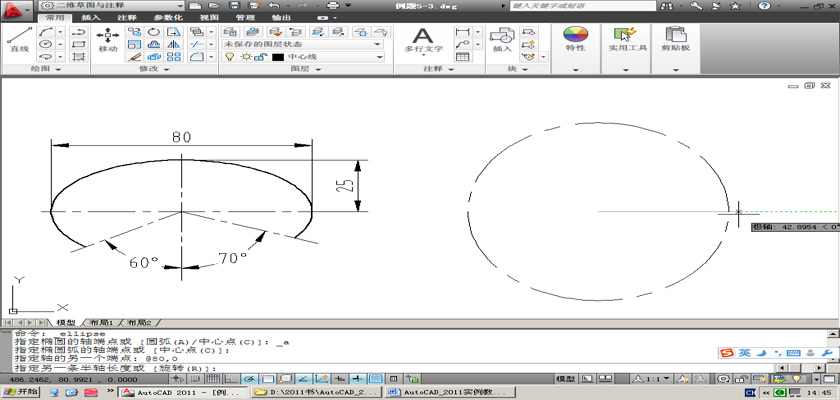Expand the Annotation (注释) panel
Screen dimensions: 840x400
(x=439, y=69)
